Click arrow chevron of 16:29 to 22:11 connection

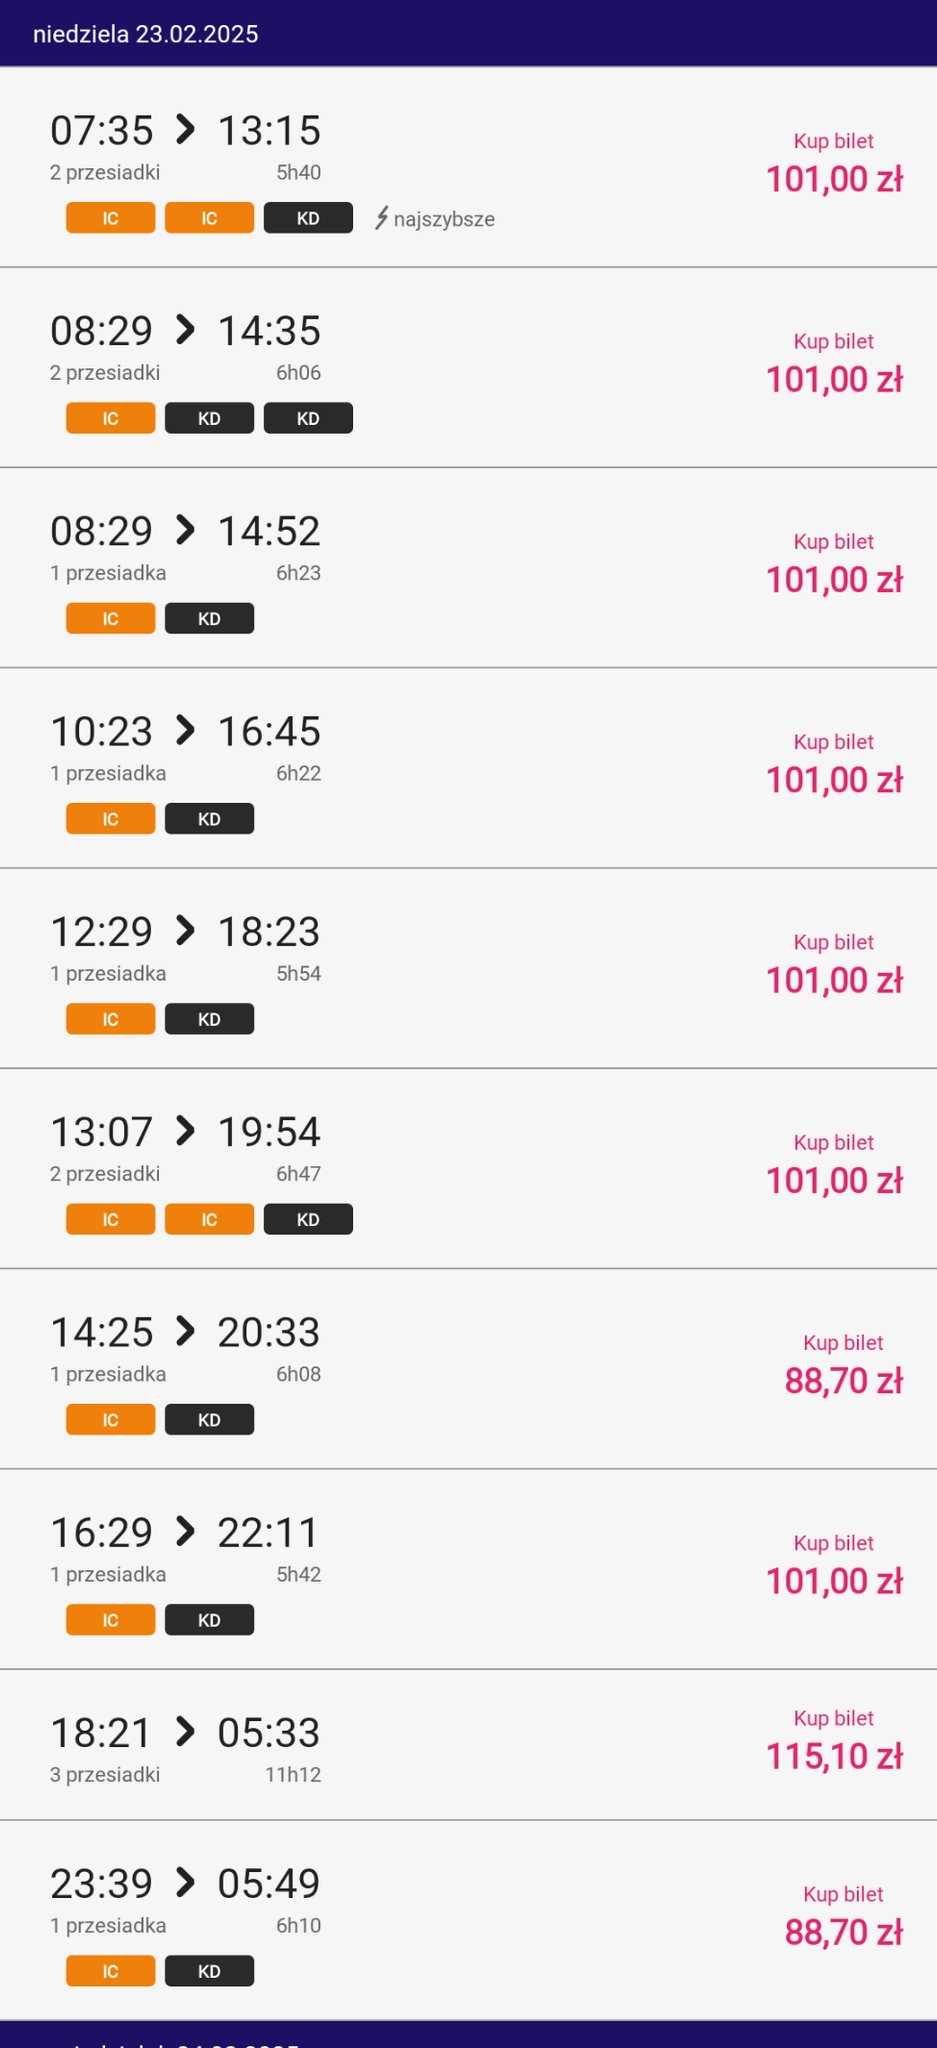coord(185,1531)
